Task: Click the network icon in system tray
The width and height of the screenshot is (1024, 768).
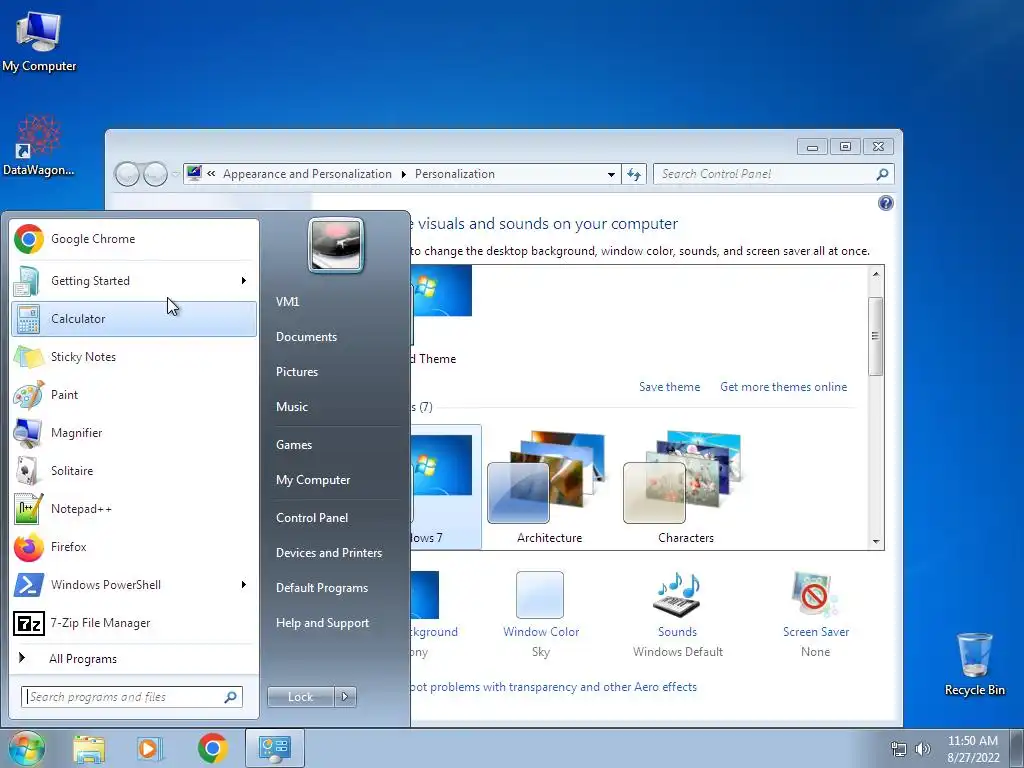Action: click(899, 749)
